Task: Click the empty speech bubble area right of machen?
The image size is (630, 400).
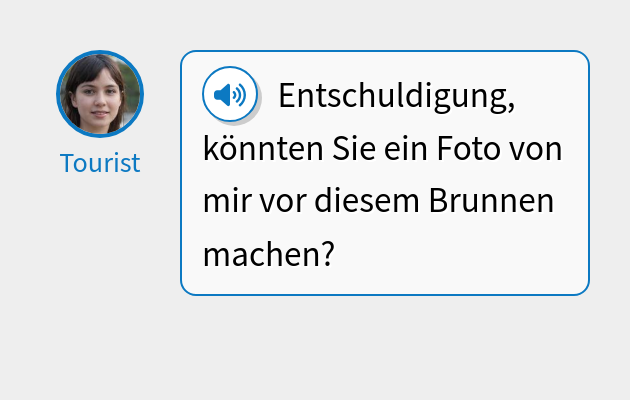Action: point(460,254)
